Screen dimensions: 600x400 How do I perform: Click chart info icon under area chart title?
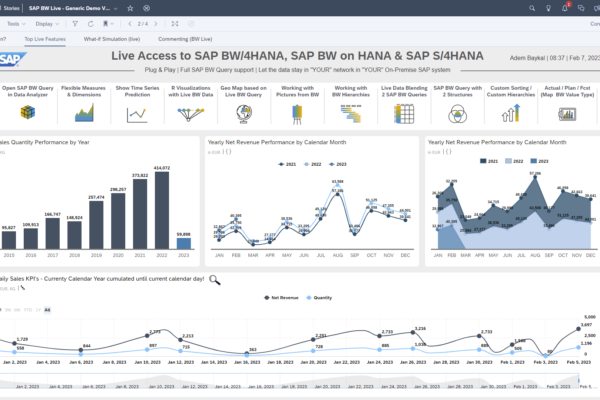point(447,152)
